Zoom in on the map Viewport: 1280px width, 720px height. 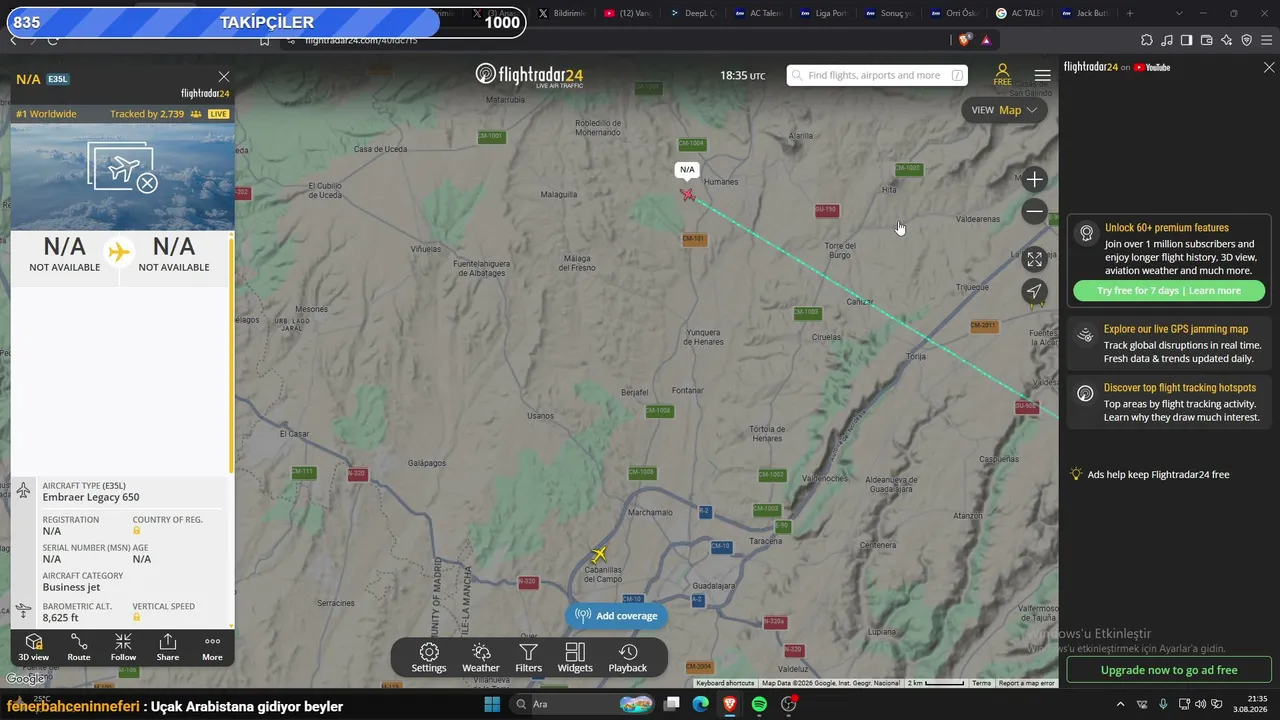[x=1035, y=180]
